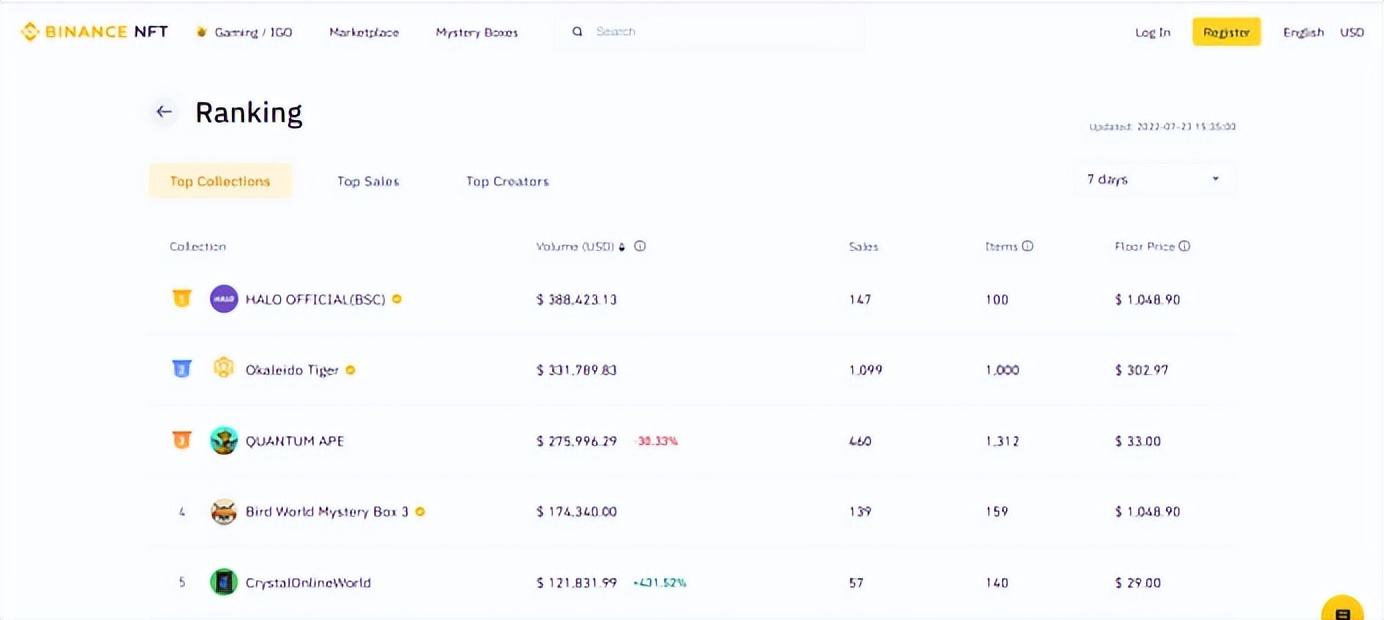Click the $ 275,996.29 volume value

[576, 441]
